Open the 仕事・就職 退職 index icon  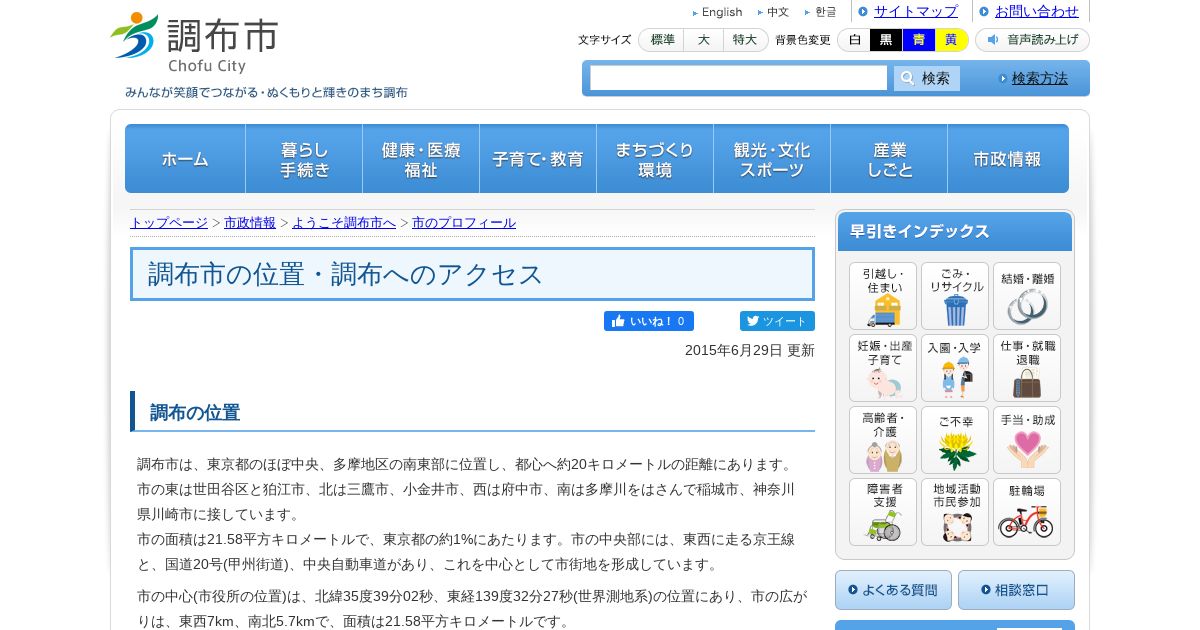click(x=1027, y=368)
